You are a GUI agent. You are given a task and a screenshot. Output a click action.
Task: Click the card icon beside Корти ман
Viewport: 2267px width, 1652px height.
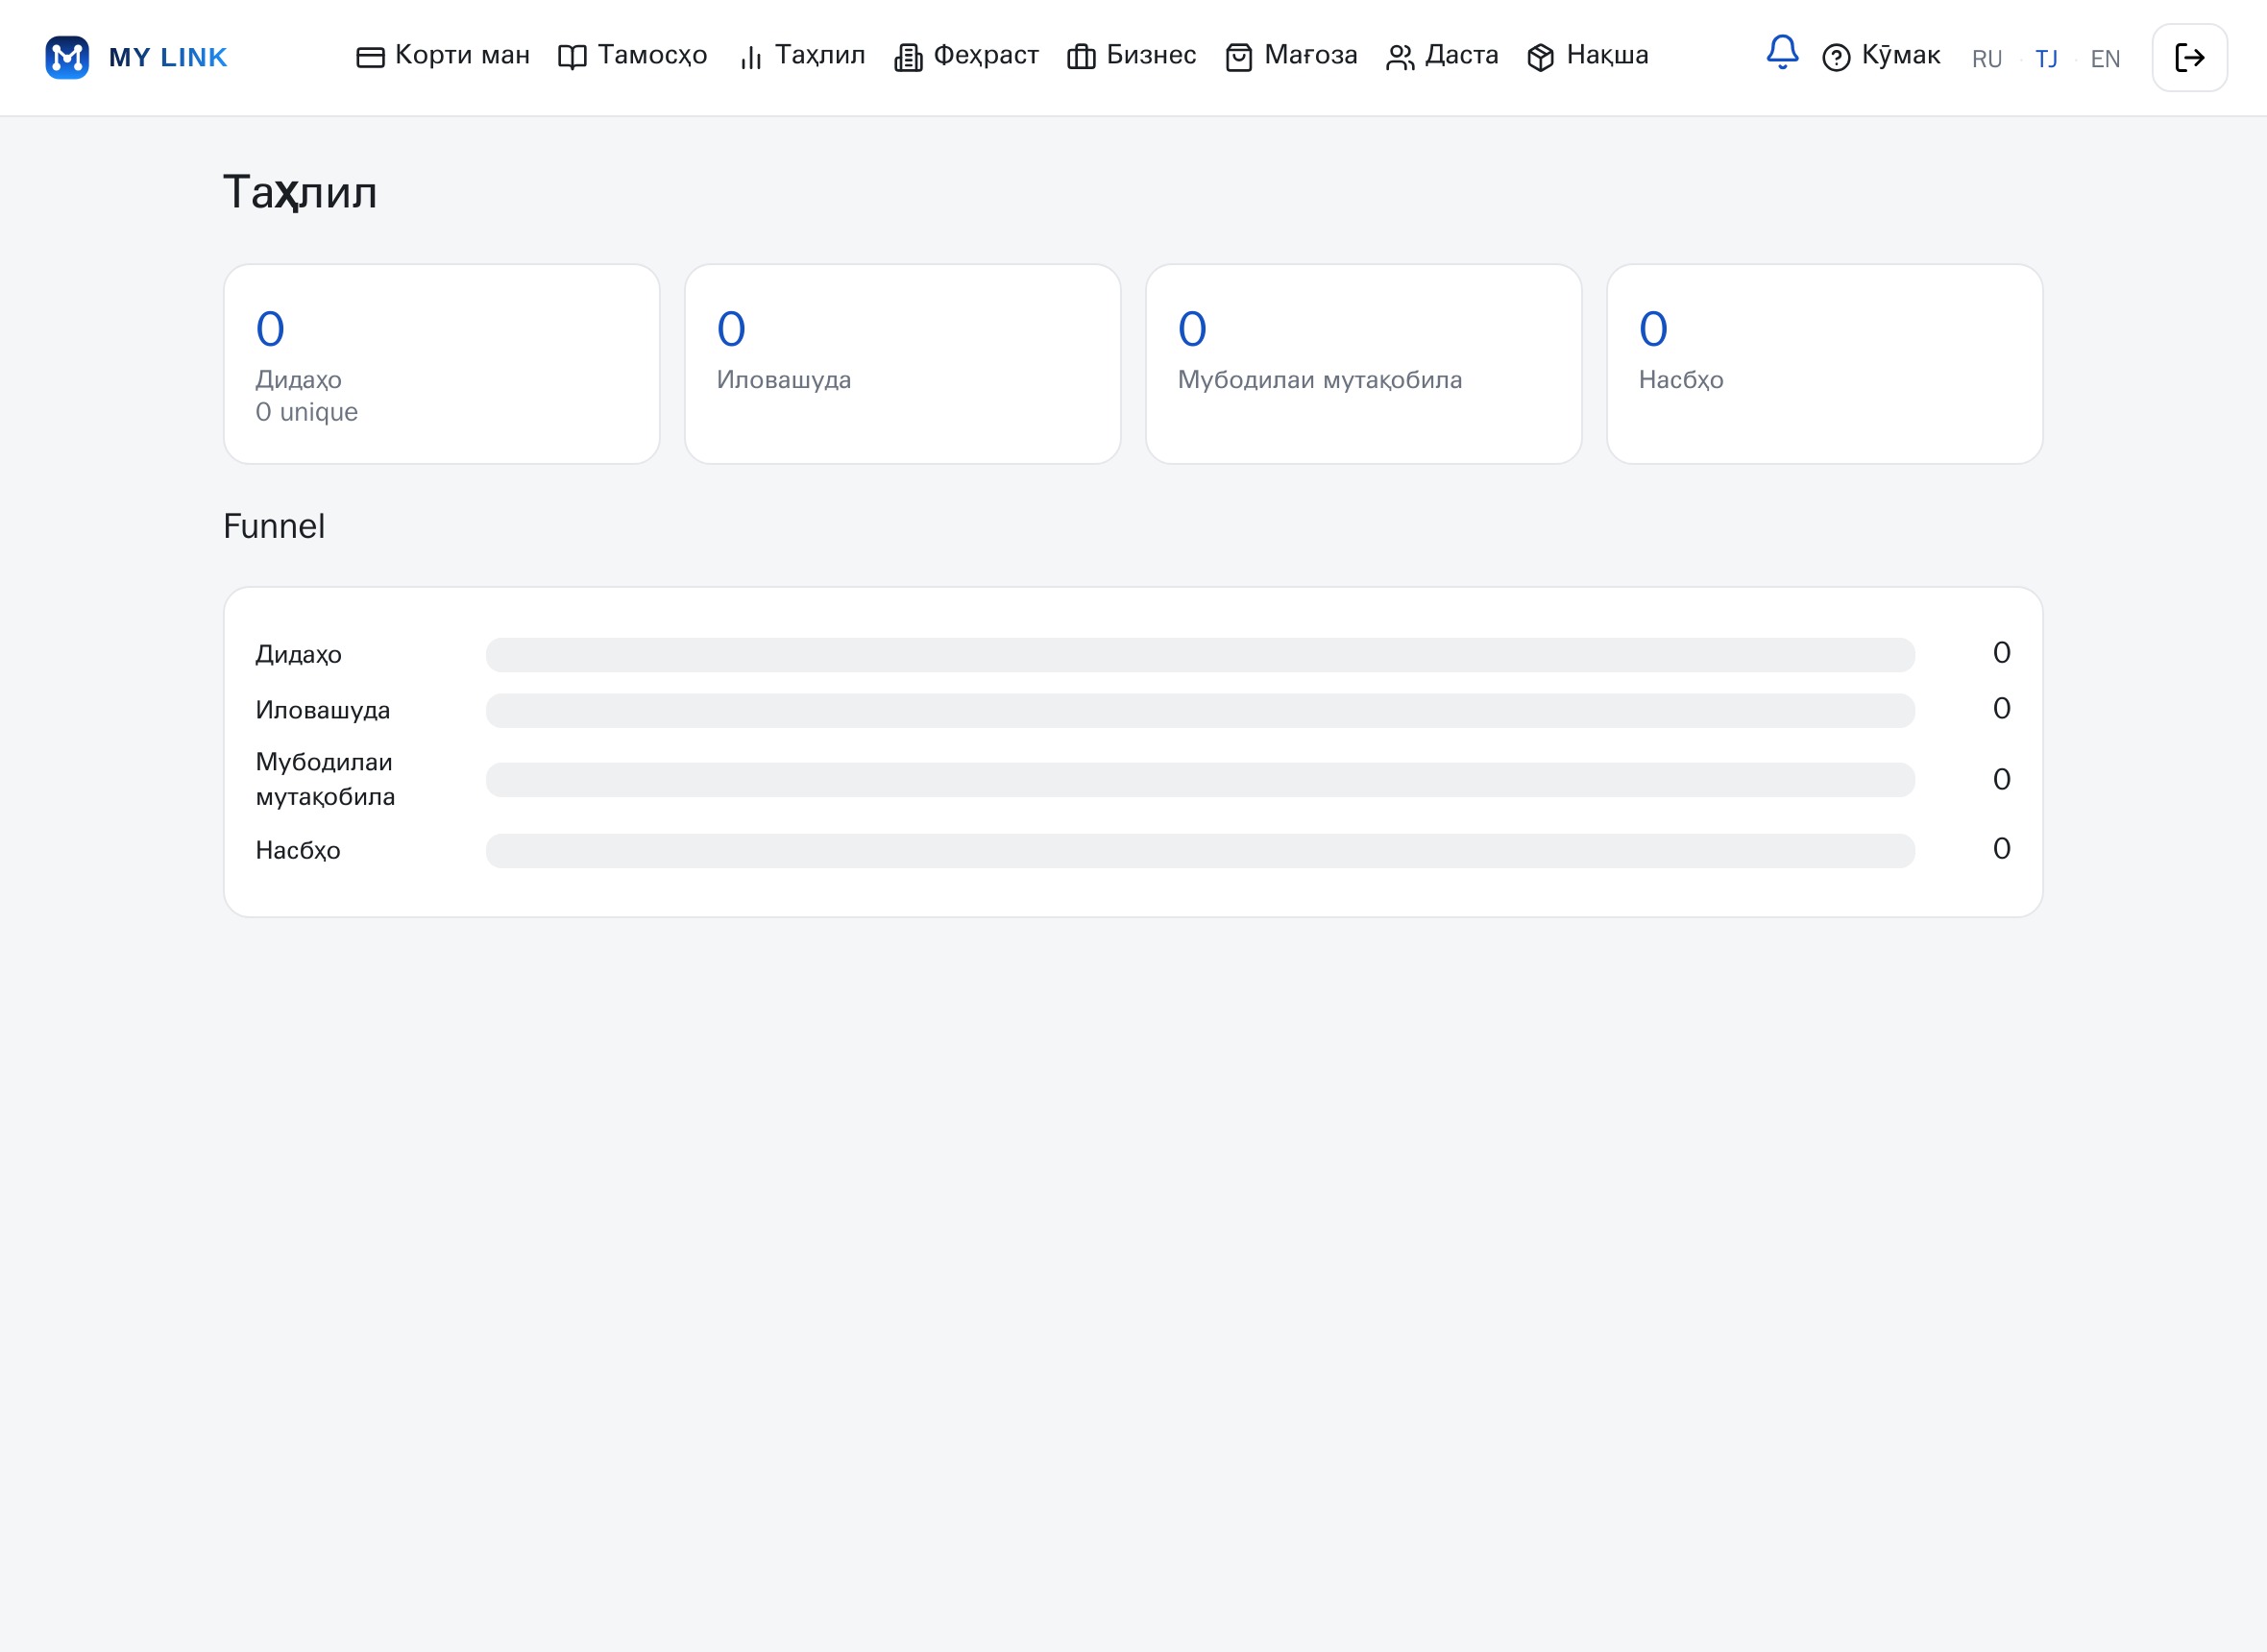point(370,57)
